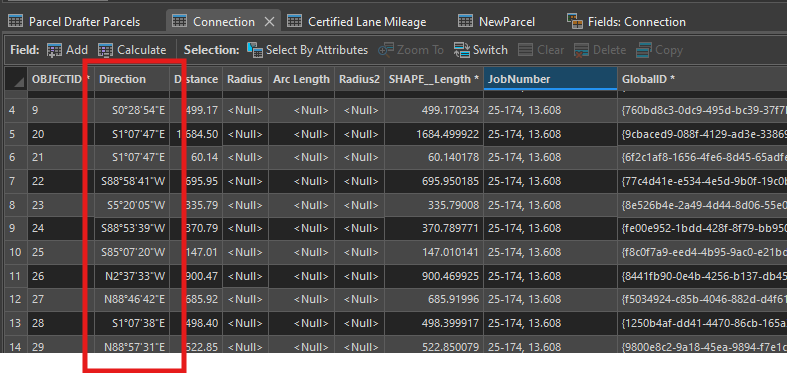Click the GlobalID column header

pos(702,79)
